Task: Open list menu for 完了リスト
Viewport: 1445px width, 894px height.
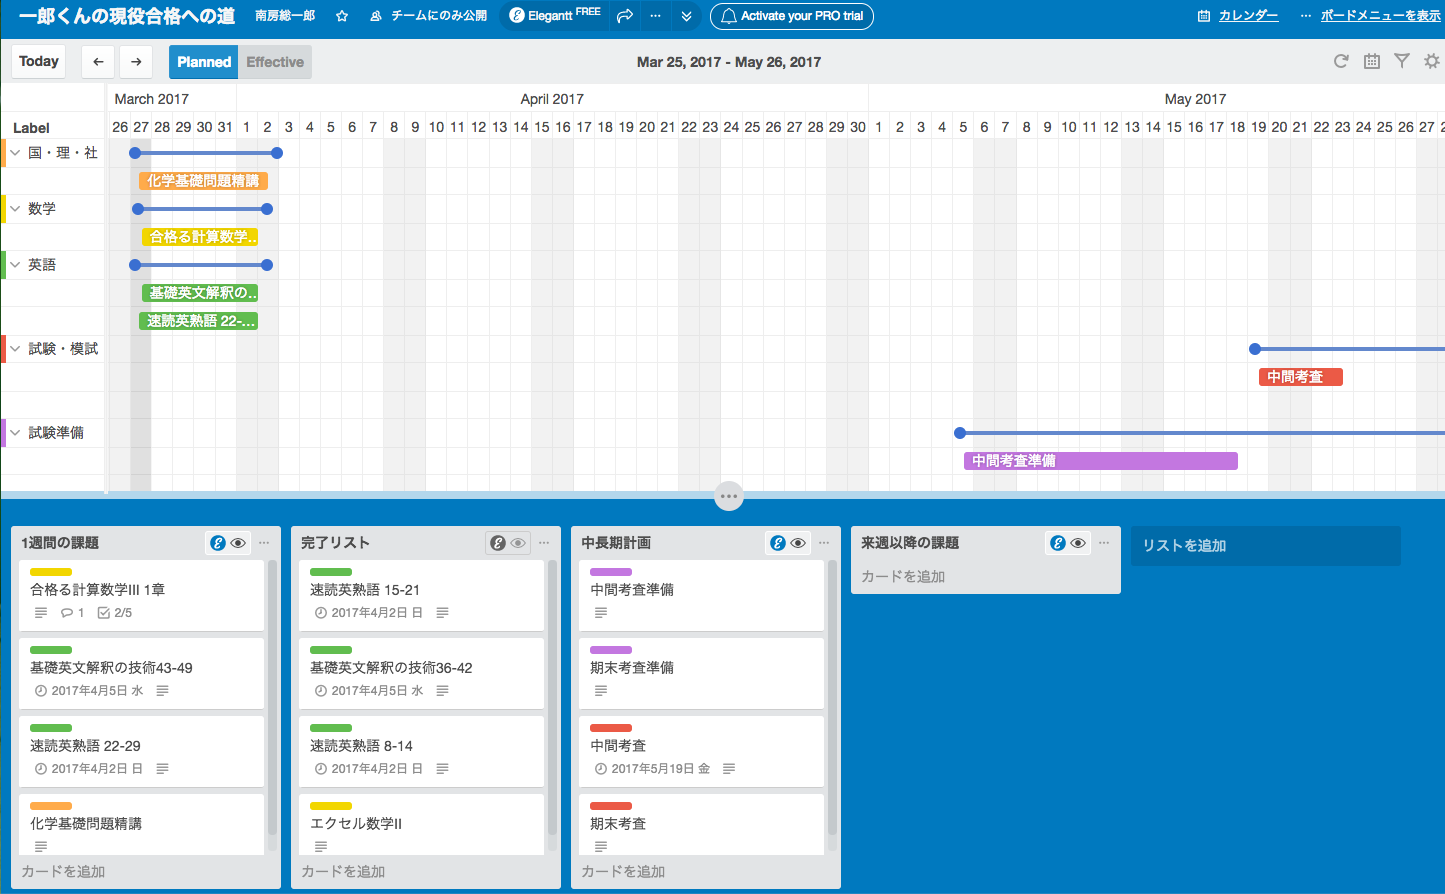Action: [544, 543]
